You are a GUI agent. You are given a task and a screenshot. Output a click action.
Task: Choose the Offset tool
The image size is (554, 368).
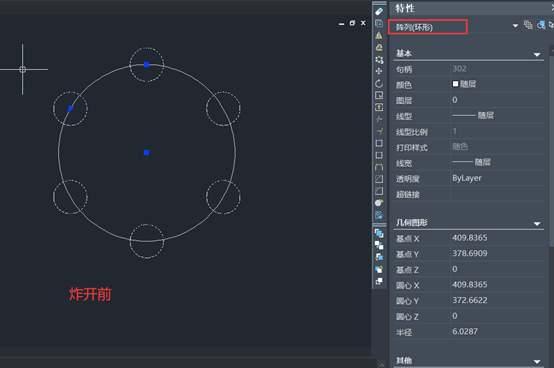[x=379, y=47]
